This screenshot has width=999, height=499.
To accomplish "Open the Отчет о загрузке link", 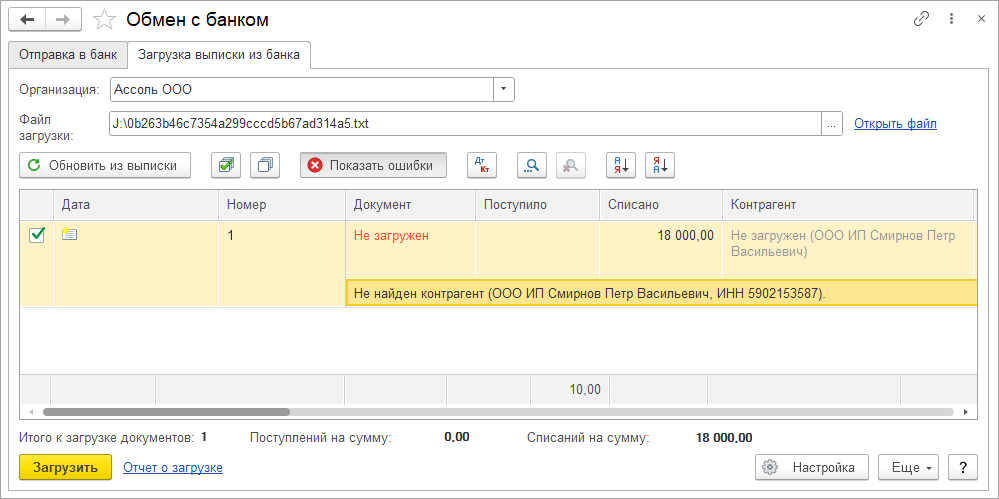I will coord(172,467).
